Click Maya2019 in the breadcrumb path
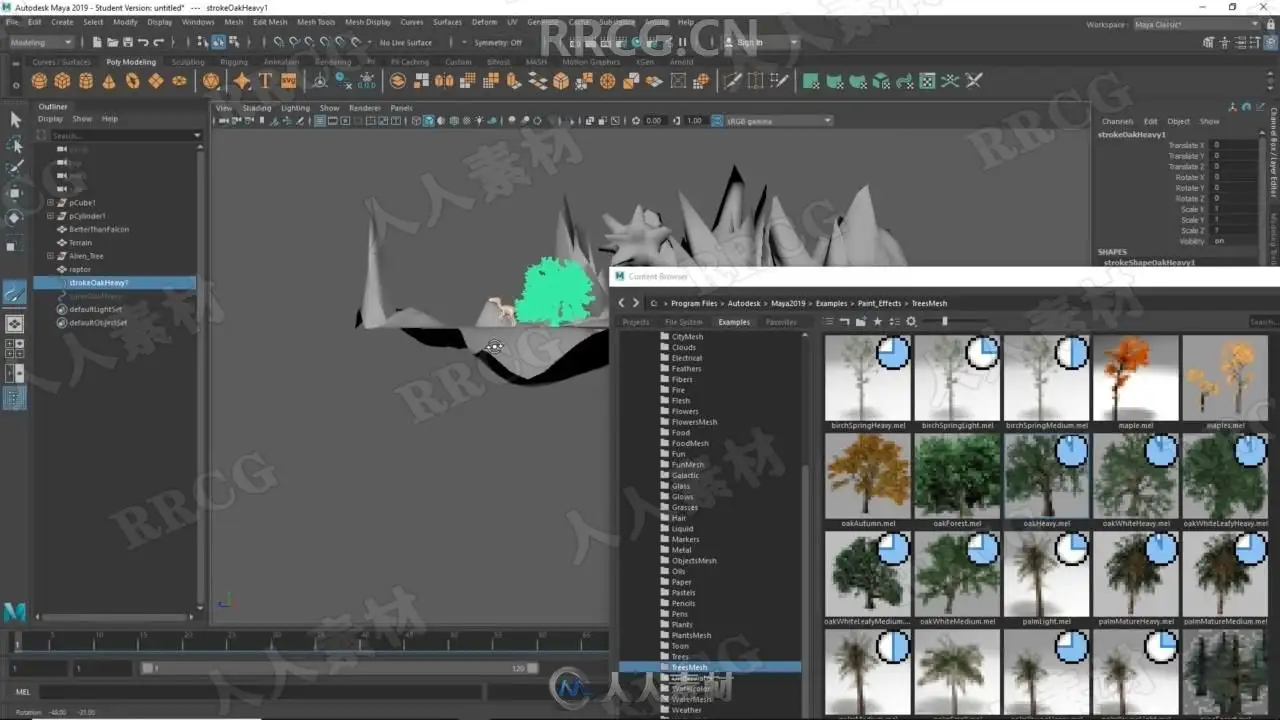The width and height of the screenshot is (1280, 720). 788,303
